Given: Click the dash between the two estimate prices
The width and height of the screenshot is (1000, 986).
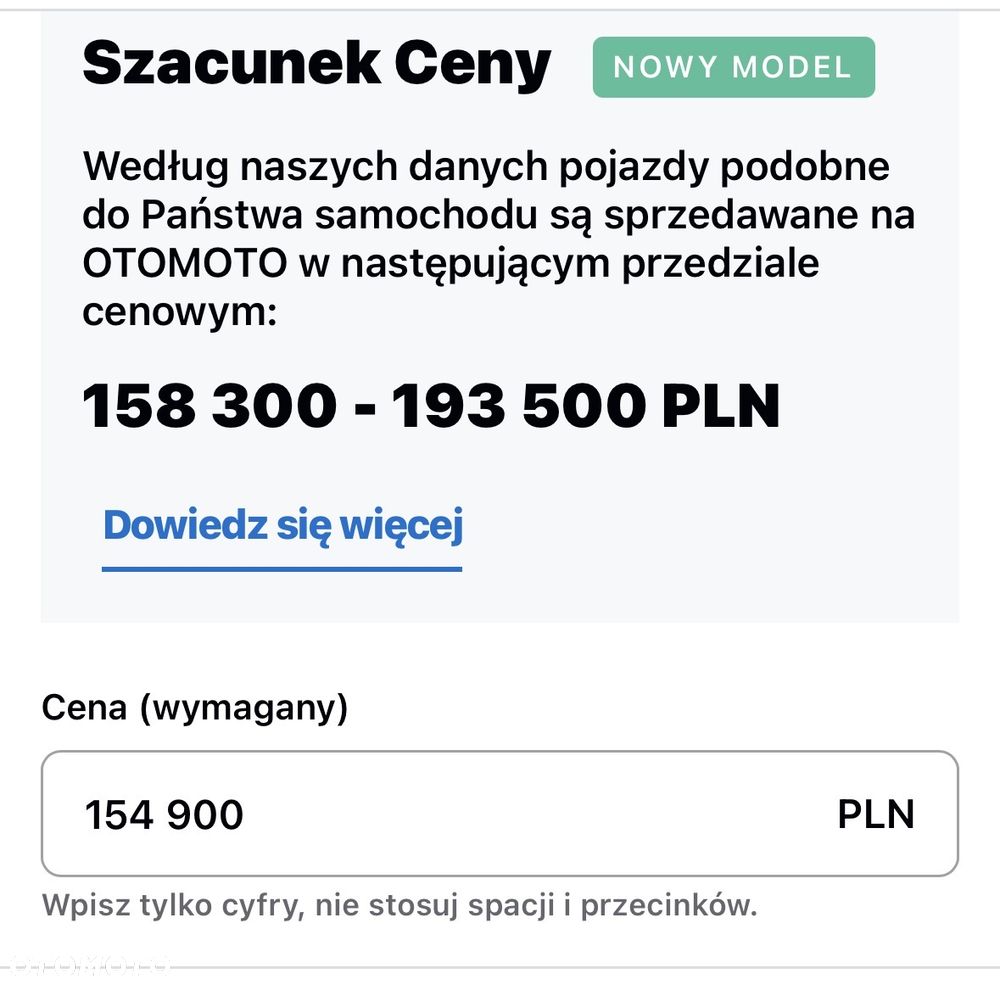Looking at the screenshot, I should pyautogui.click(x=364, y=407).
